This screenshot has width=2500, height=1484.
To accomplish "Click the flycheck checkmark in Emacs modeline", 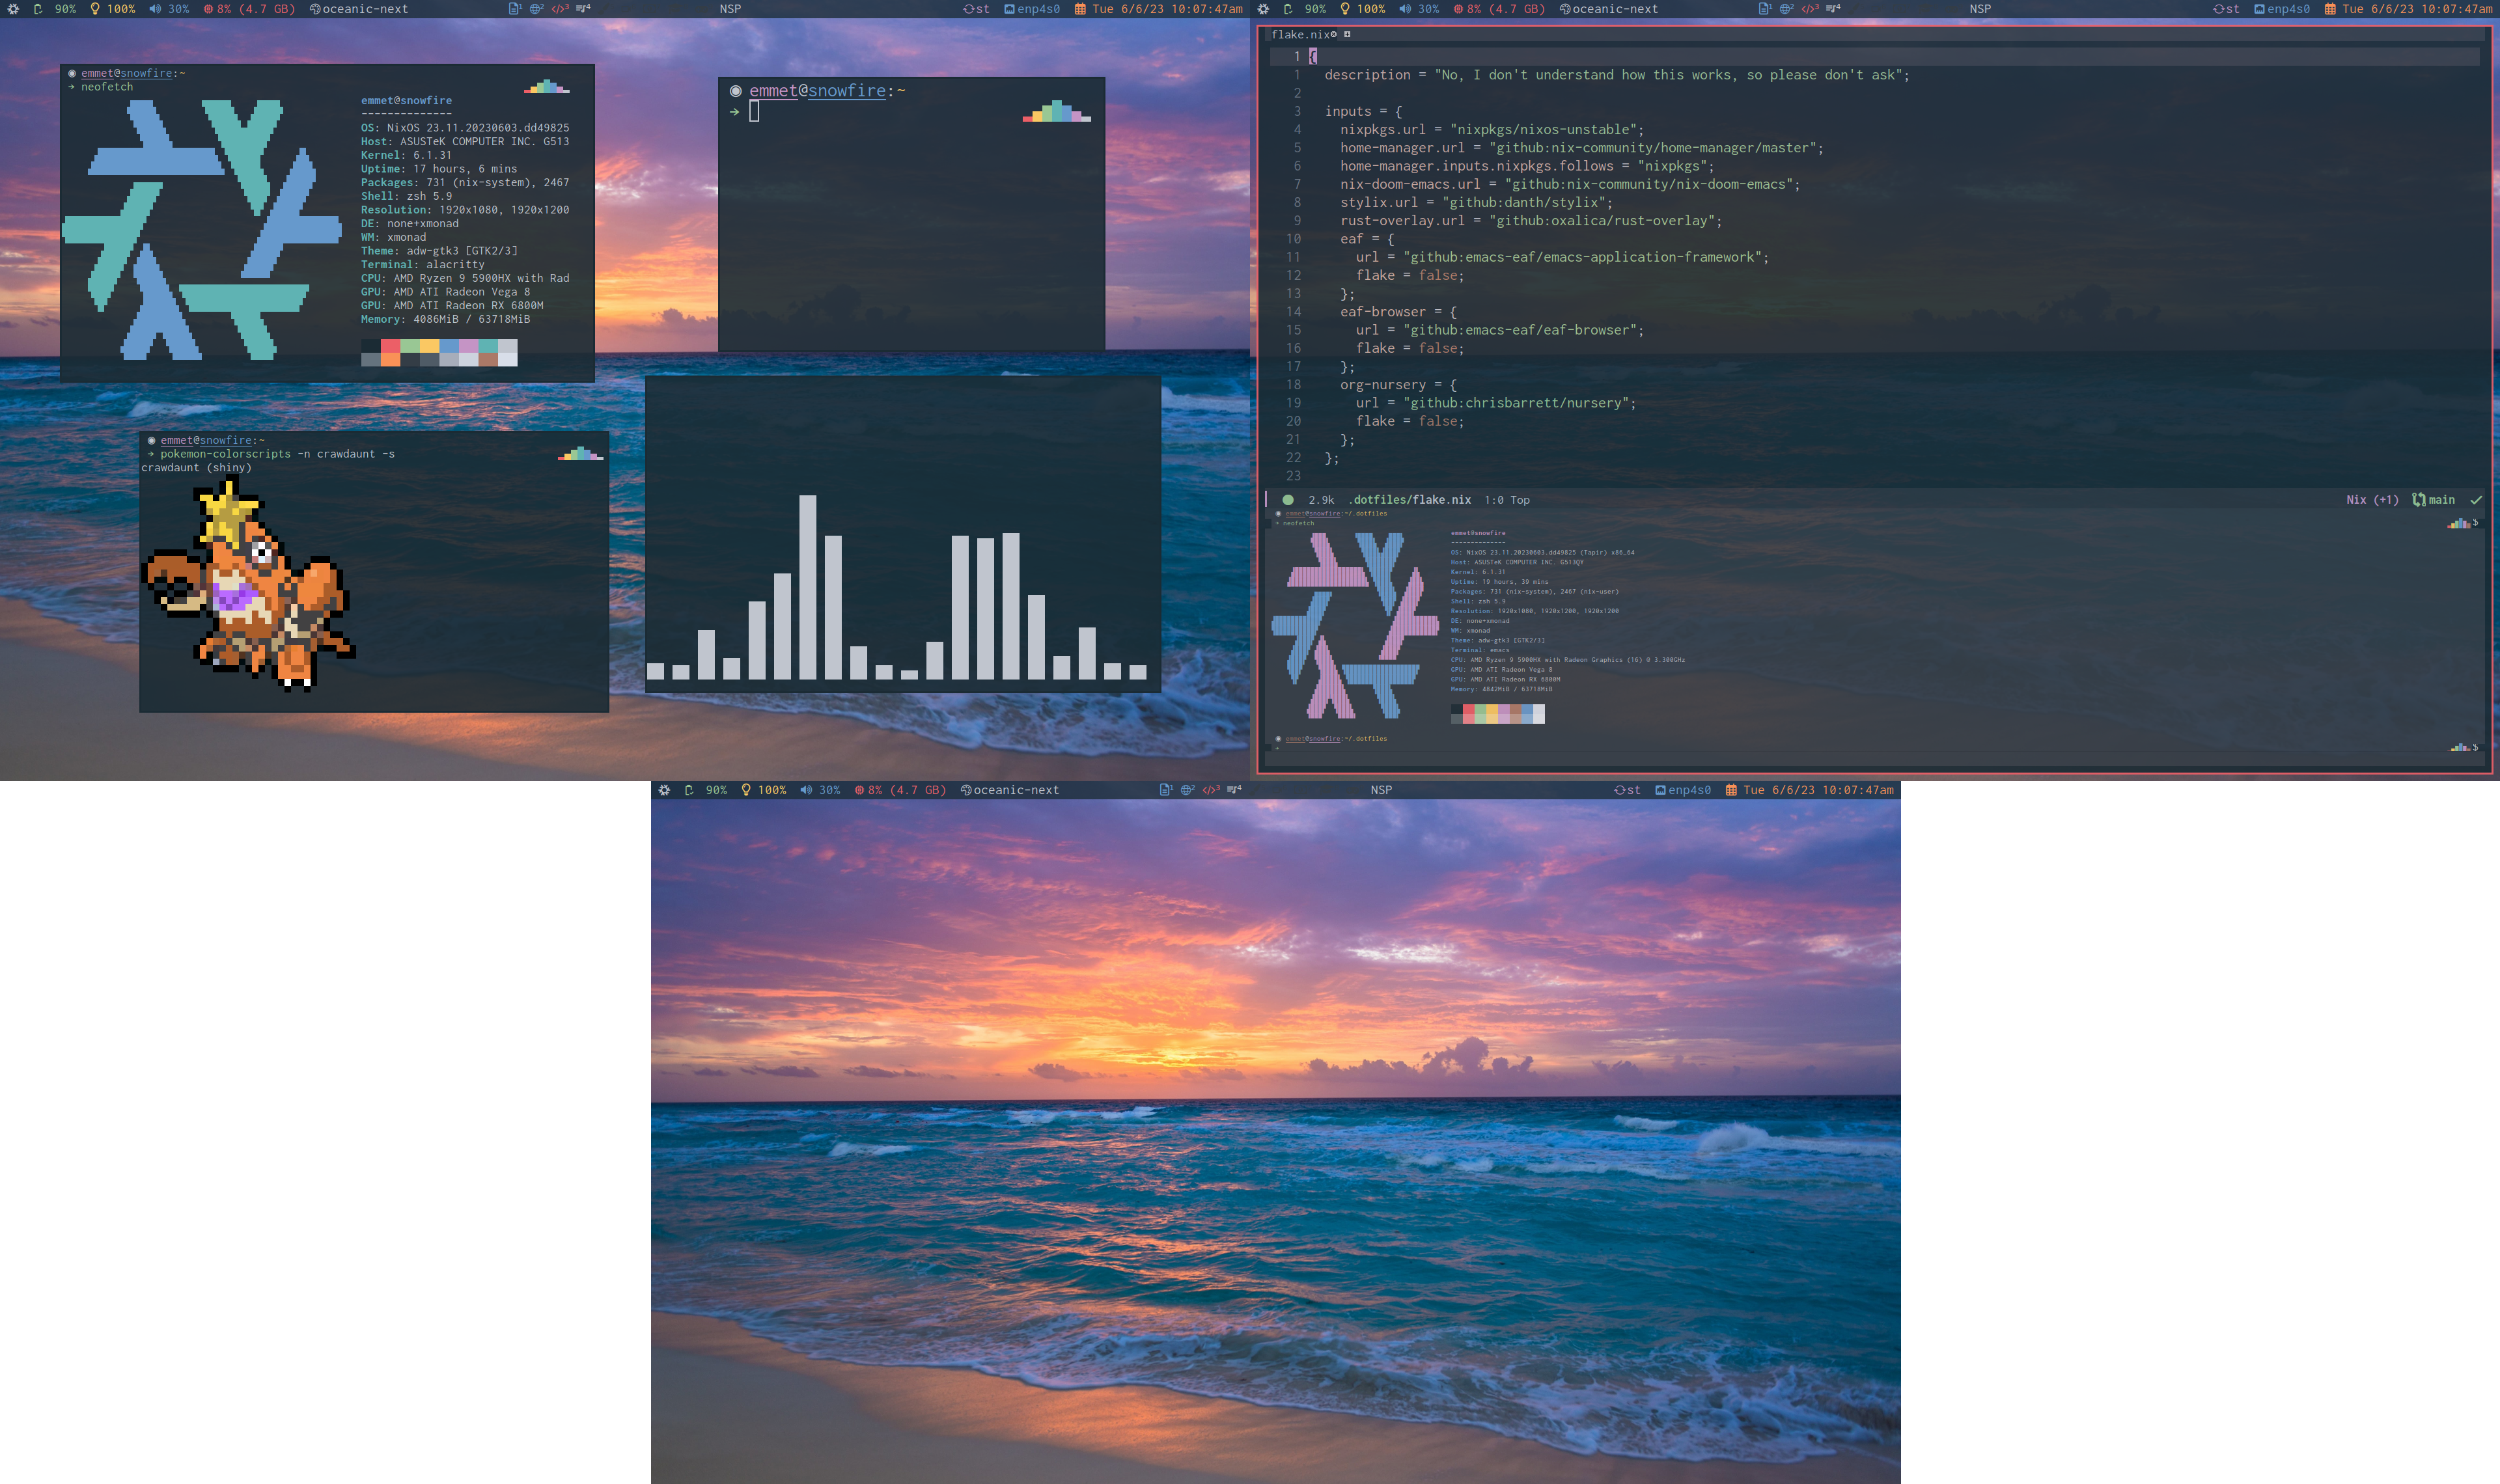I will point(2476,500).
